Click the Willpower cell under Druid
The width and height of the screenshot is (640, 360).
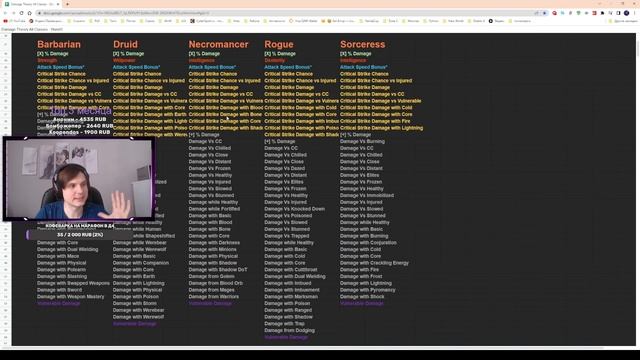click(124, 60)
